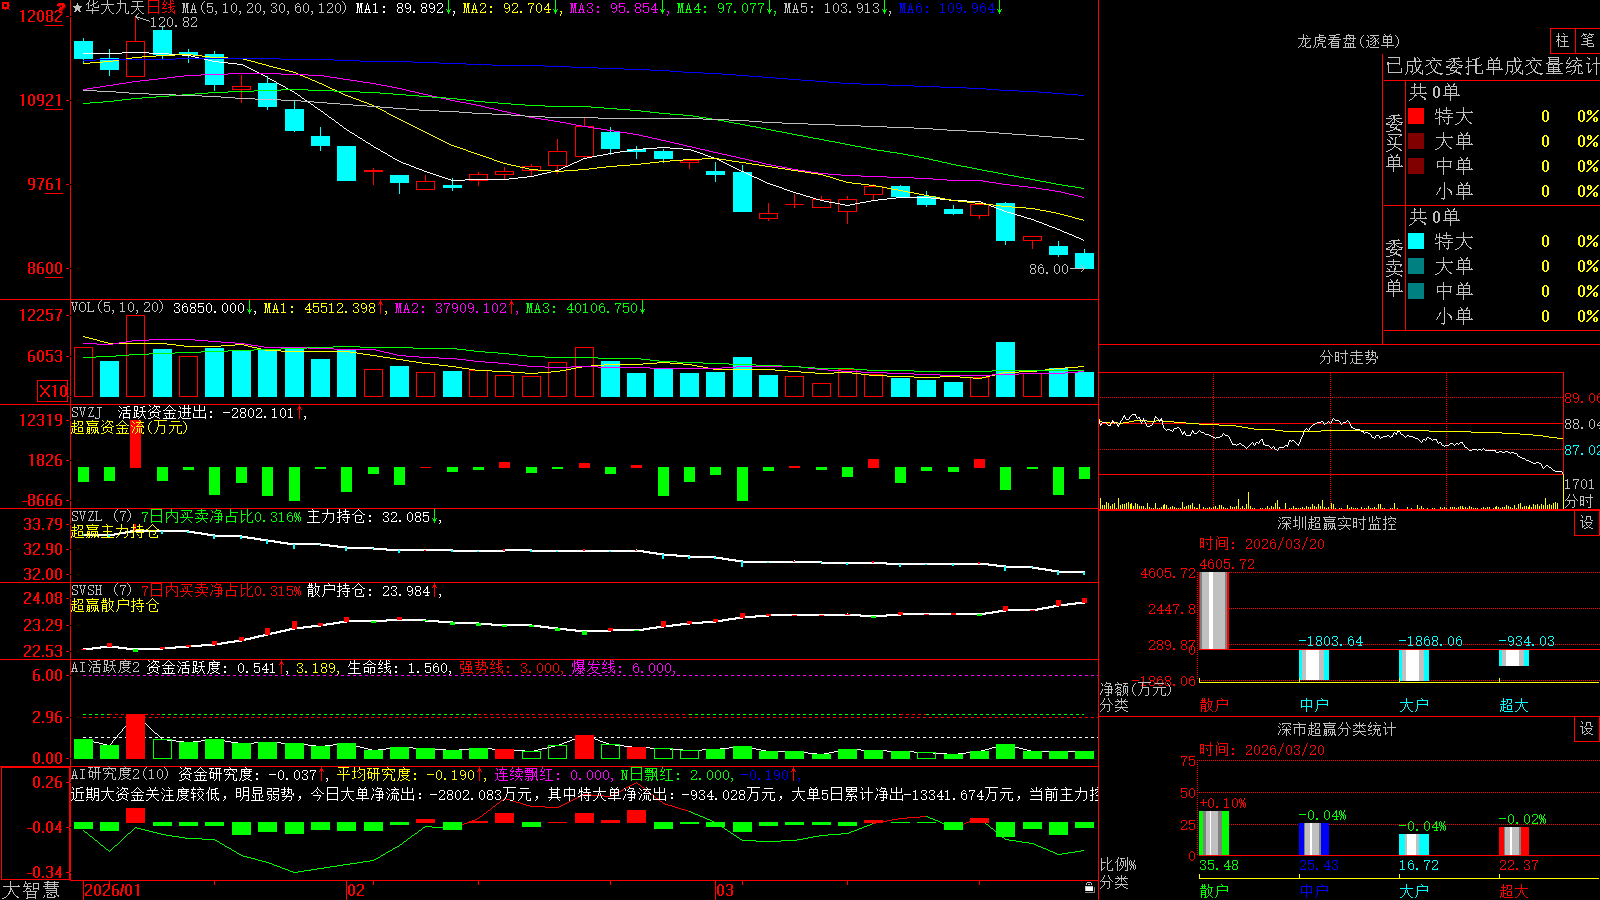Click the VOL(5,10,20) indicator label
This screenshot has height=900, width=1600.
point(117,308)
